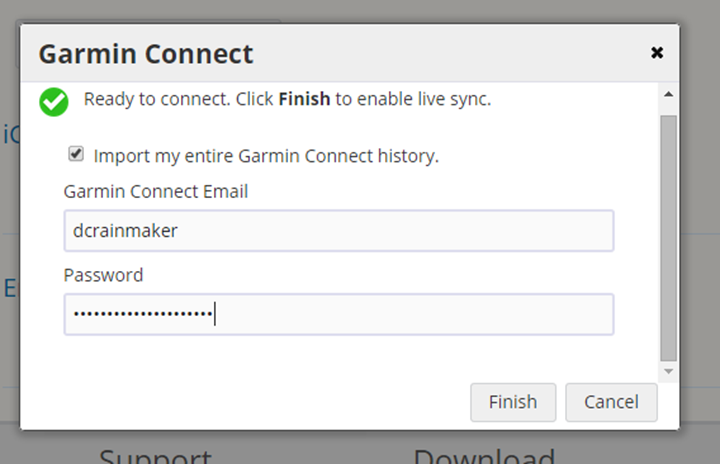Click the green checkmark status icon
This screenshot has width=720, height=464.
[x=54, y=102]
